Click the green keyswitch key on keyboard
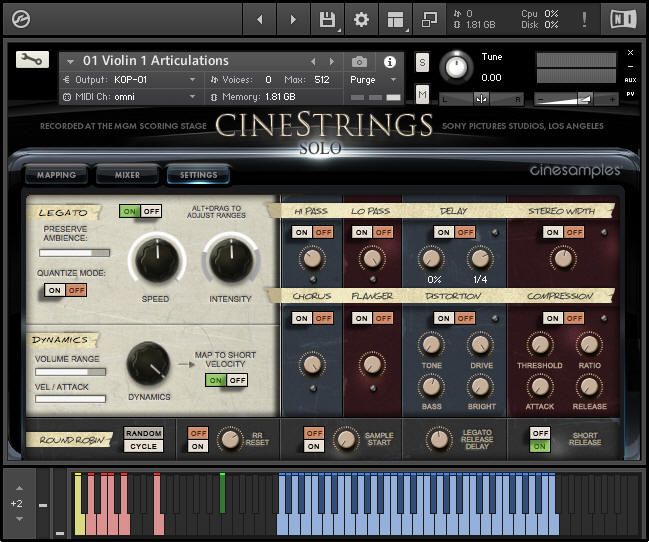 coord(222,493)
